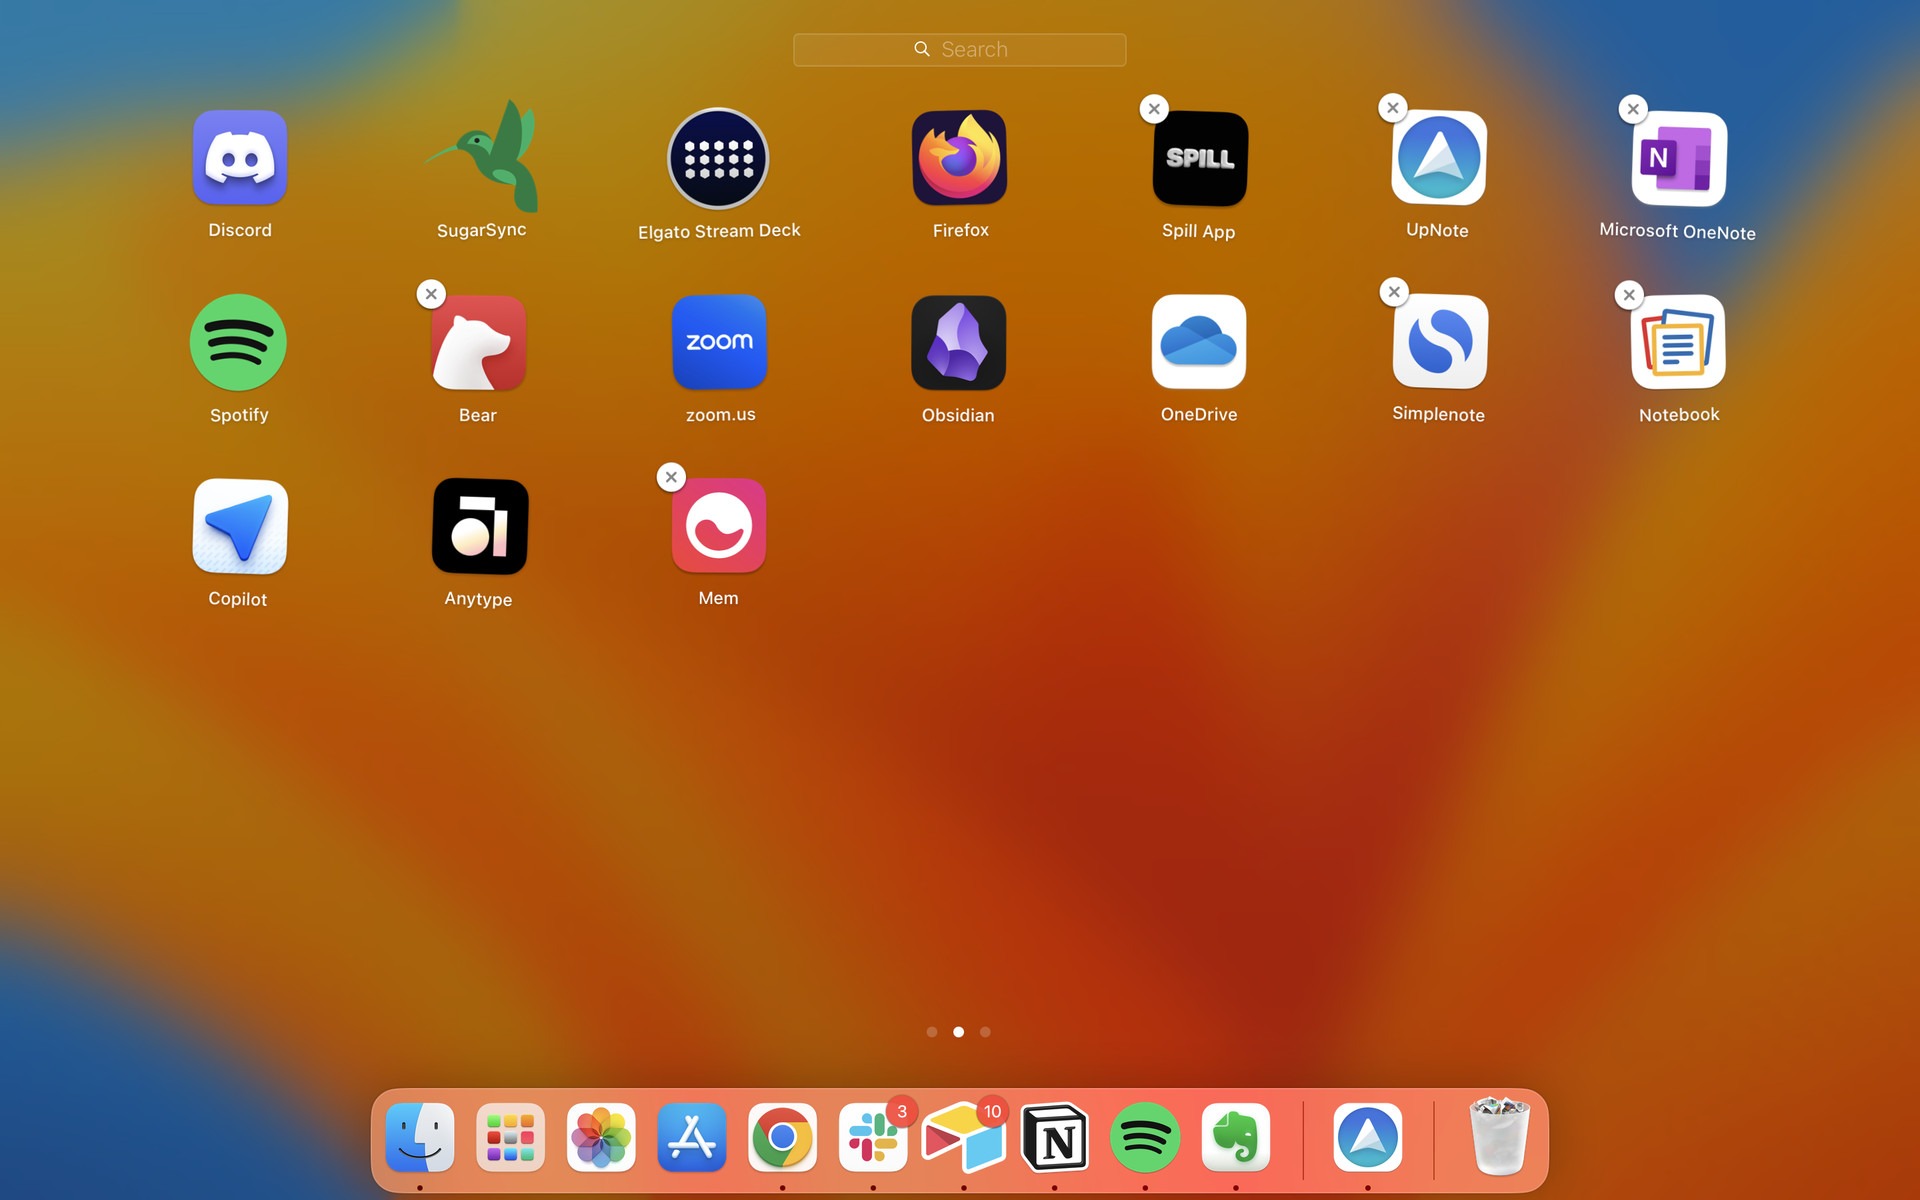Open Finder from the Dock
This screenshot has width=1920, height=1200.
(x=420, y=1137)
